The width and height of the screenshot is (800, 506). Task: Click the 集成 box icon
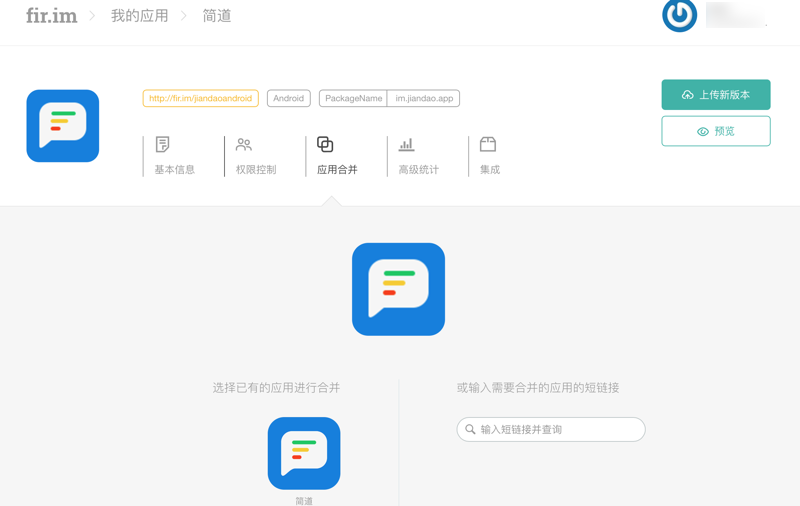pos(488,144)
